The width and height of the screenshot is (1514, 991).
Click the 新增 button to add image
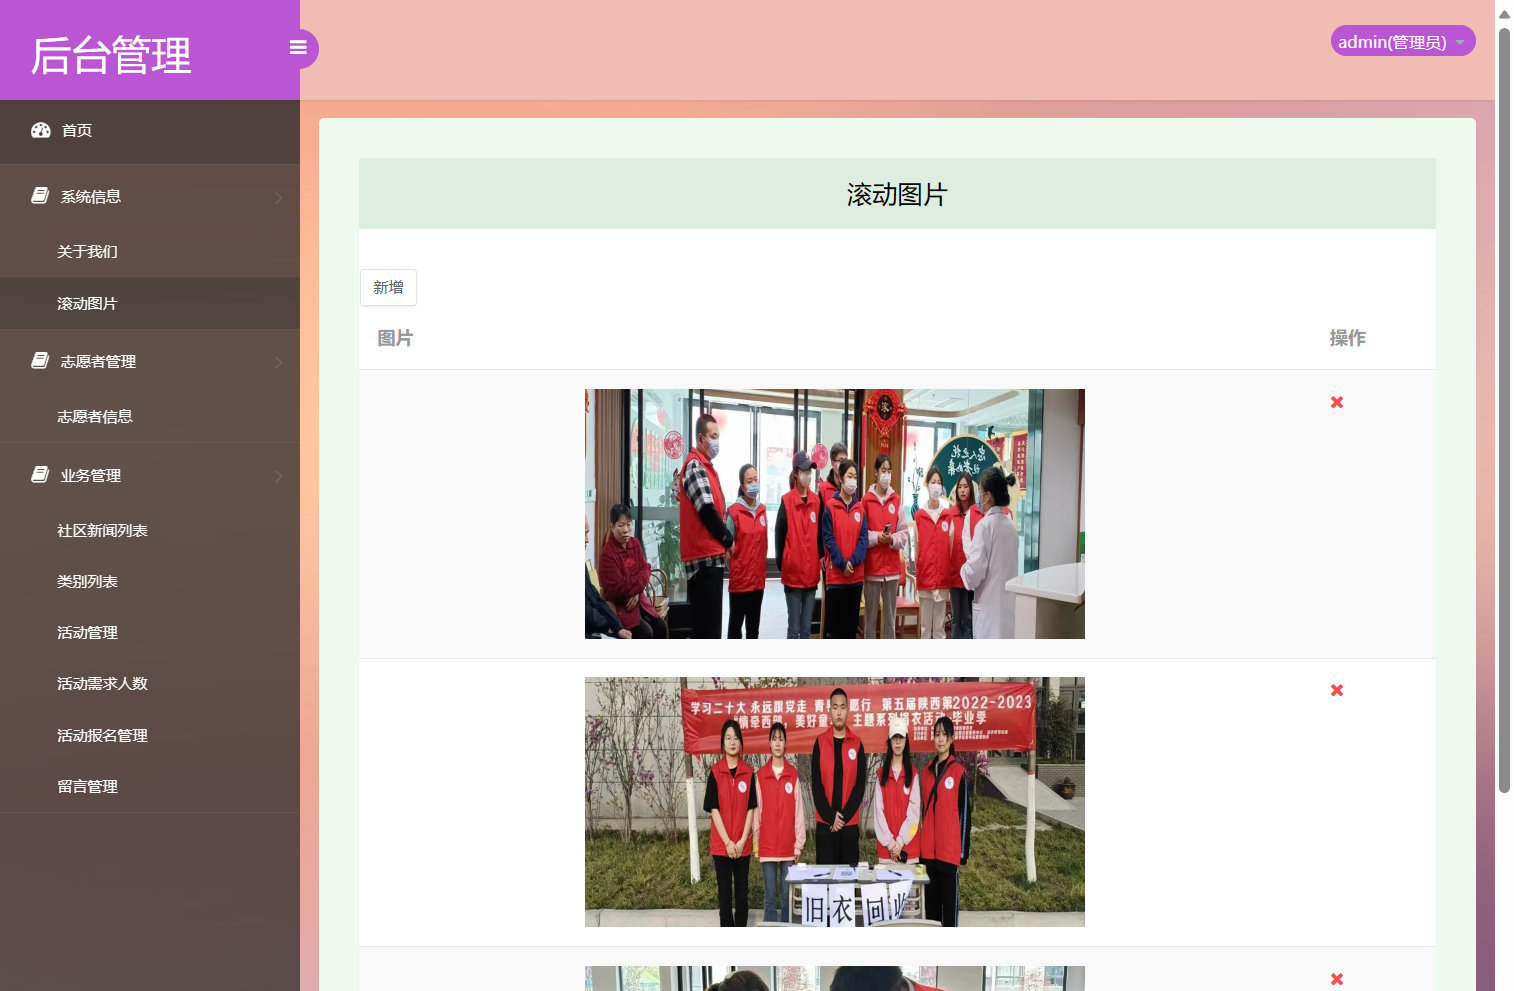point(388,287)
